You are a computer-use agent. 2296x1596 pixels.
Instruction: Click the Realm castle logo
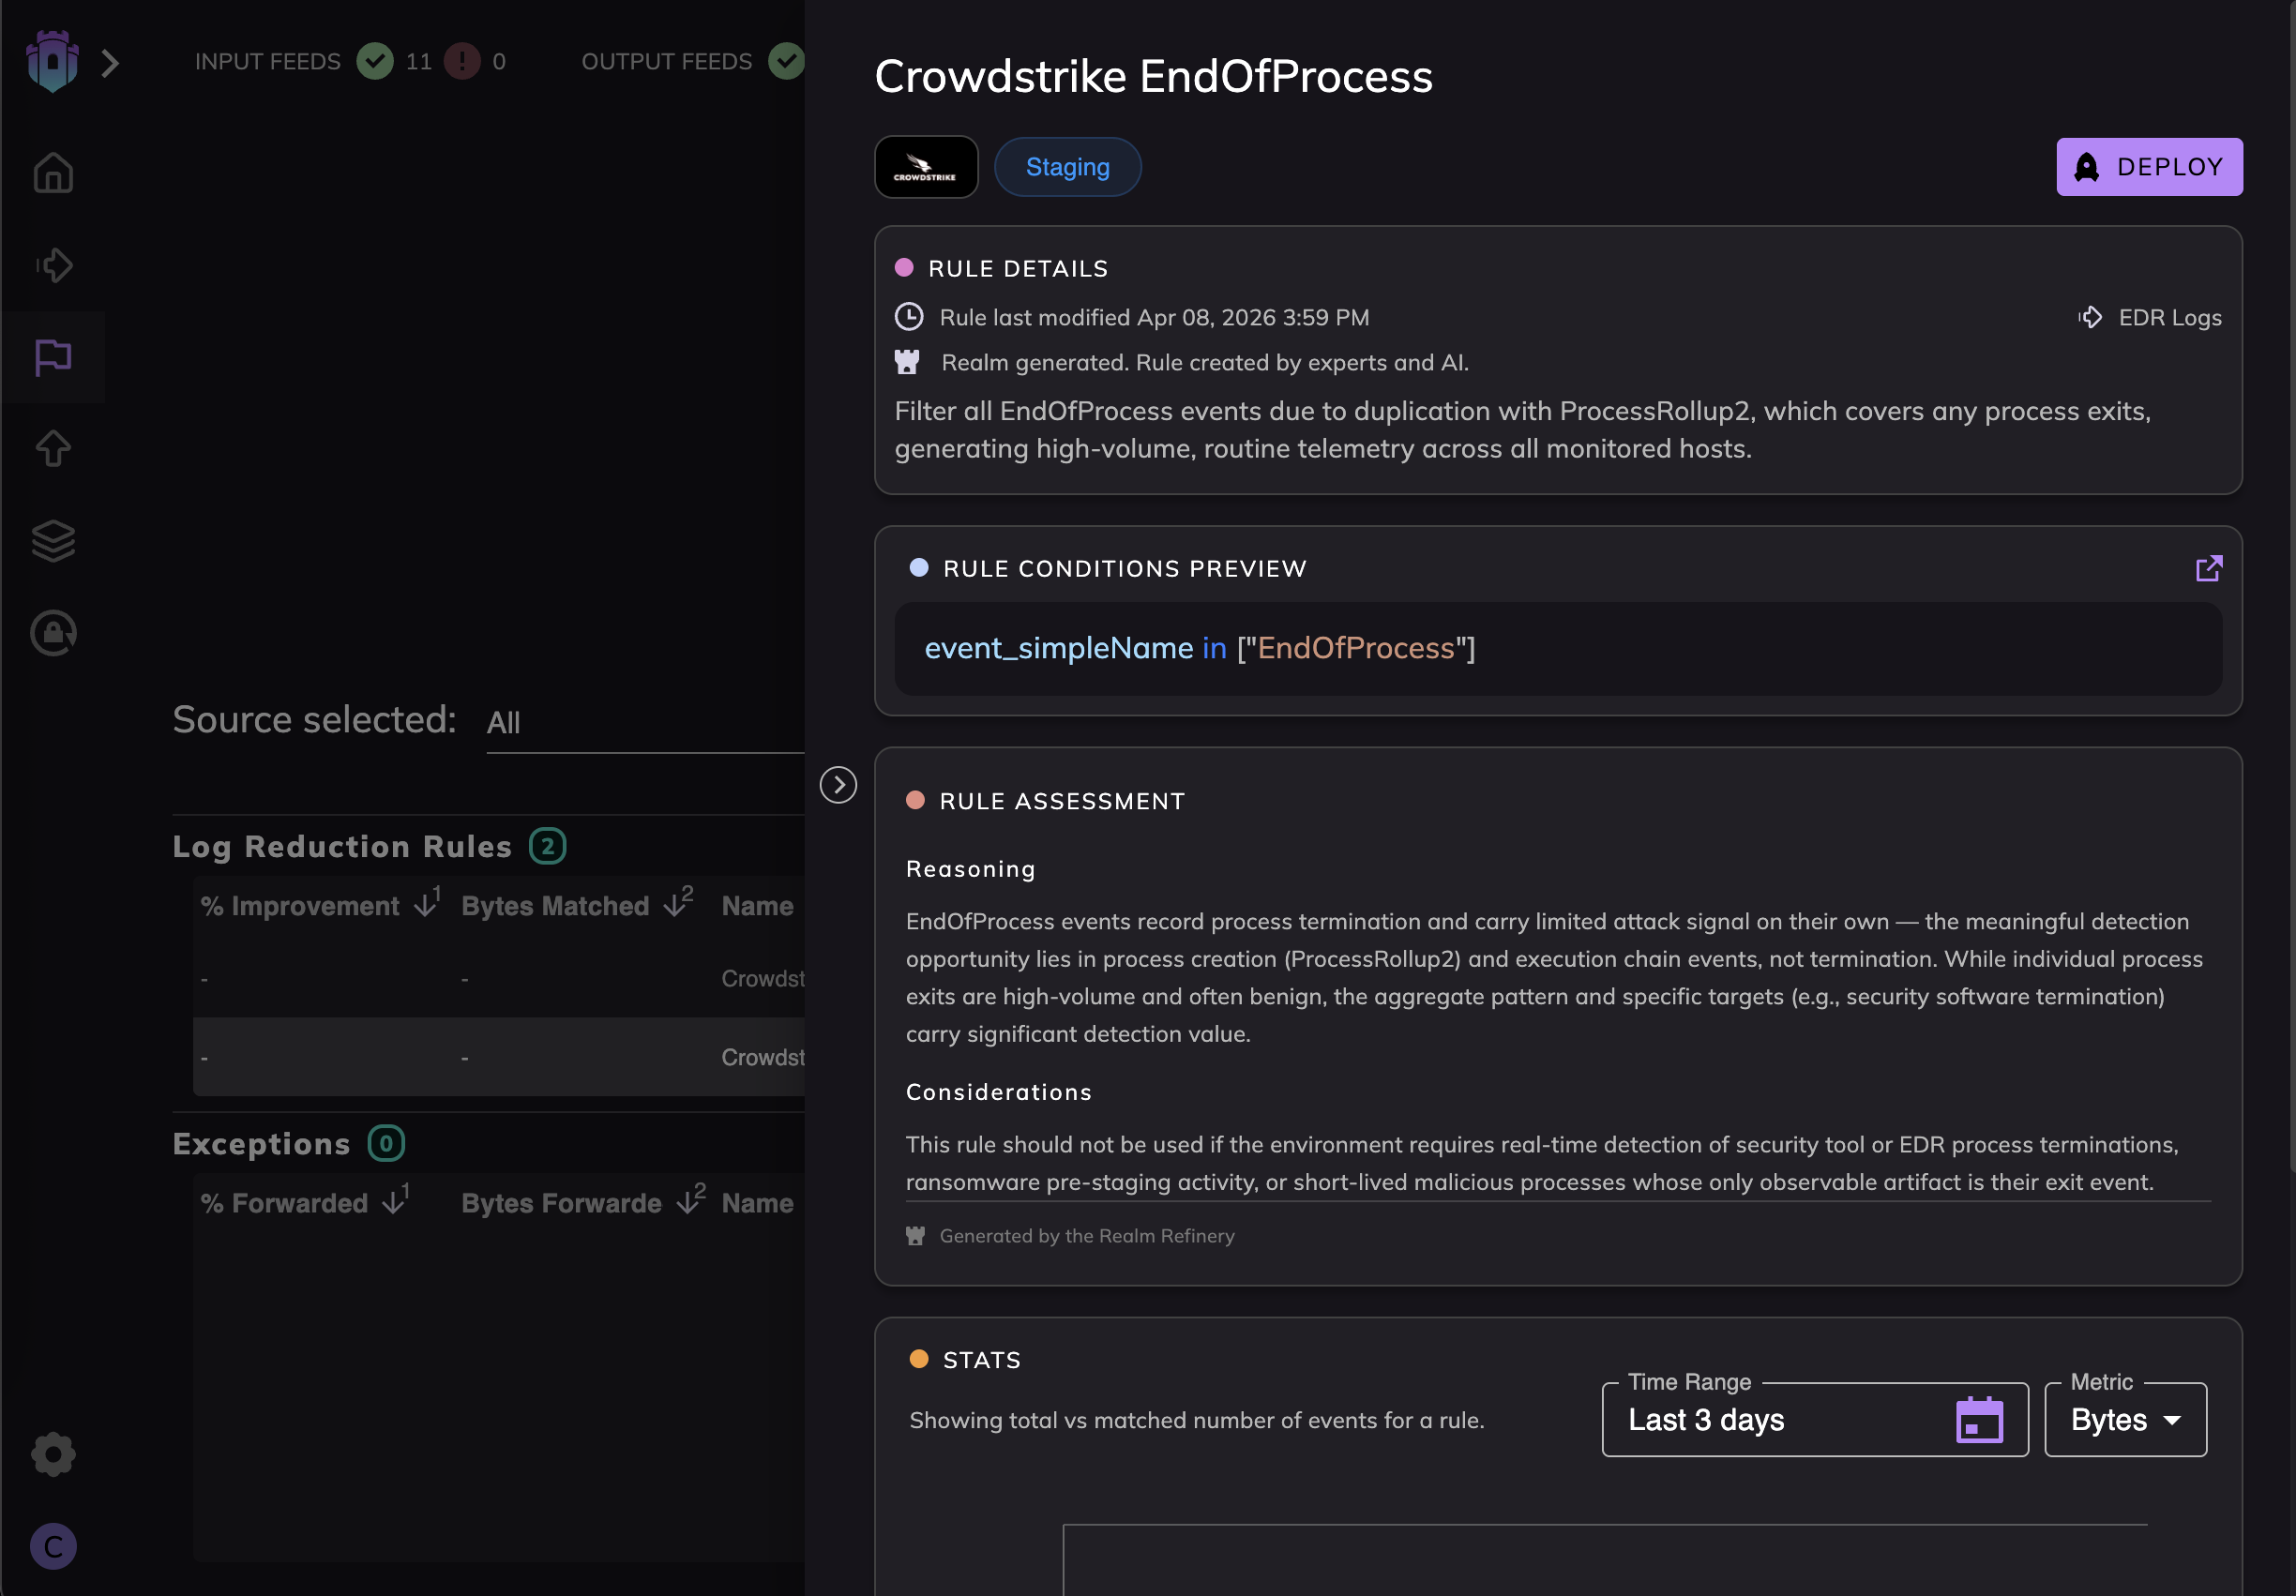52,62
